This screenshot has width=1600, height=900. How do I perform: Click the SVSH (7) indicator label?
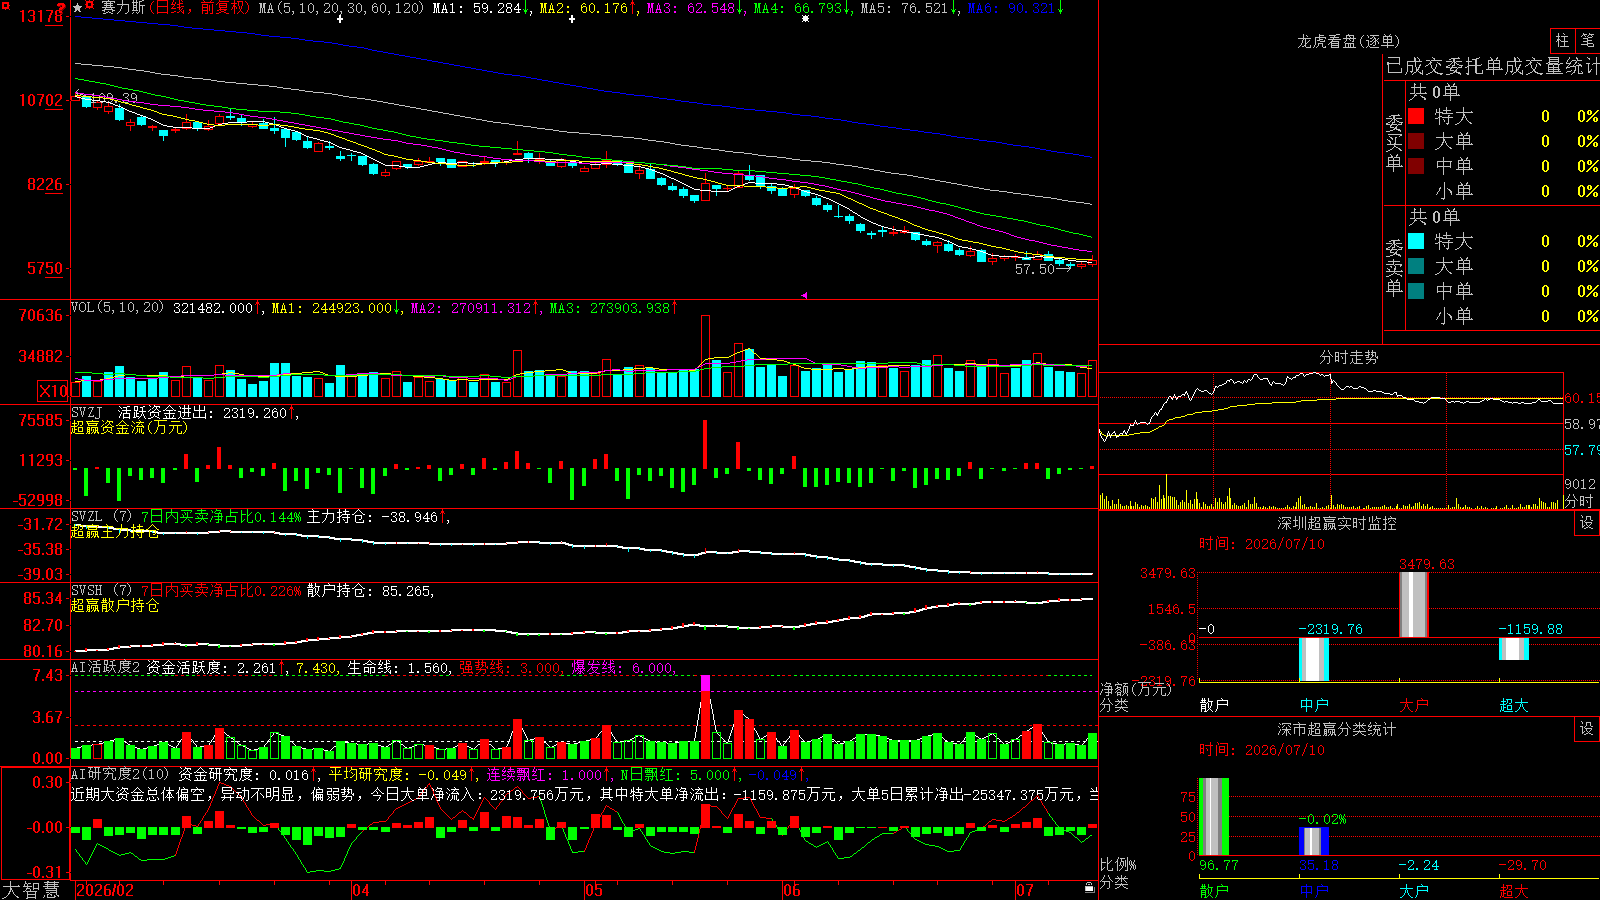coord(101,591)
